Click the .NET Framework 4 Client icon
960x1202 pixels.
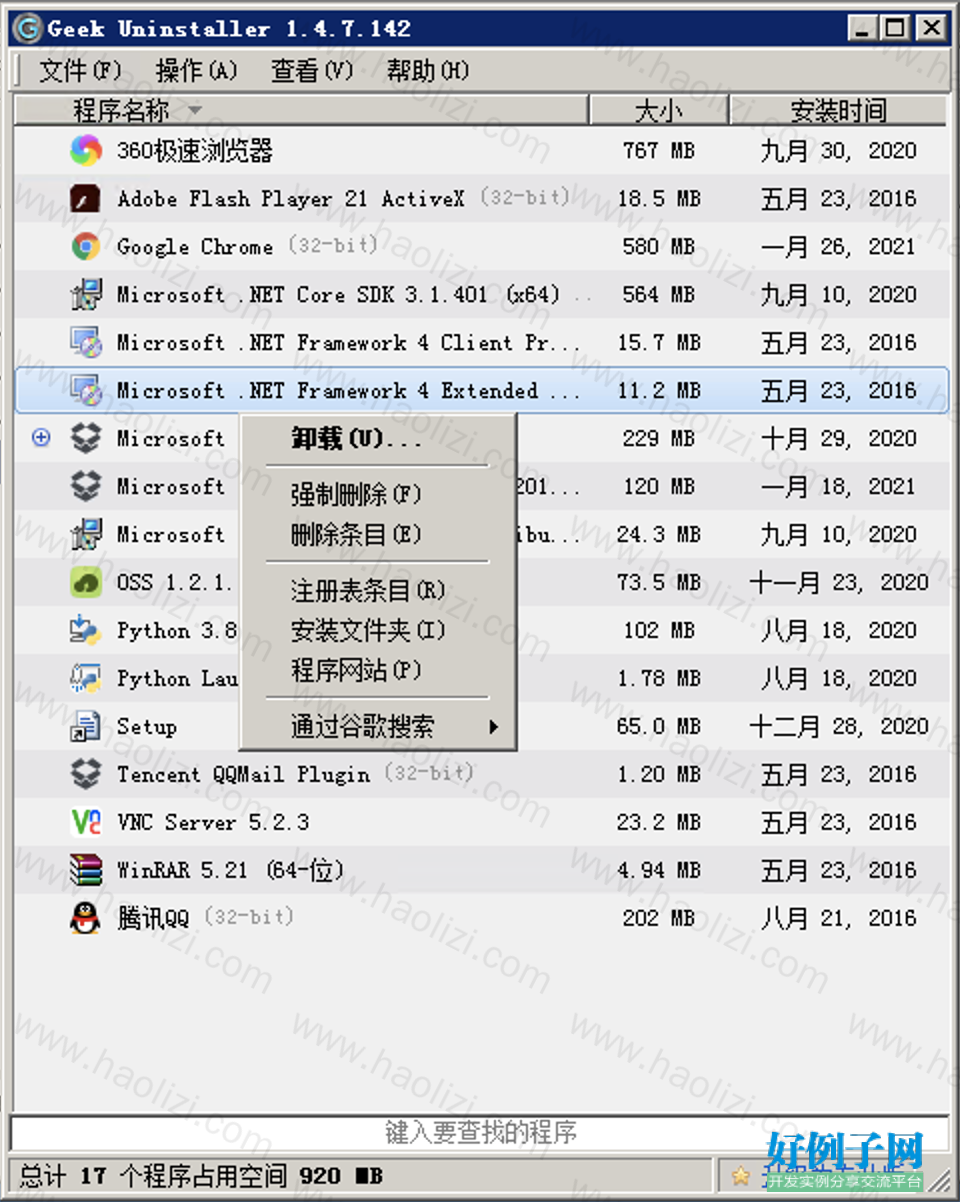86,343
